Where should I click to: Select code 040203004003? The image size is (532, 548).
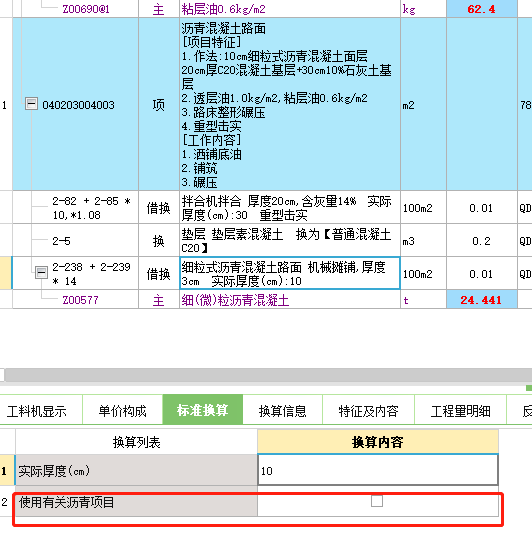(78, 105)
